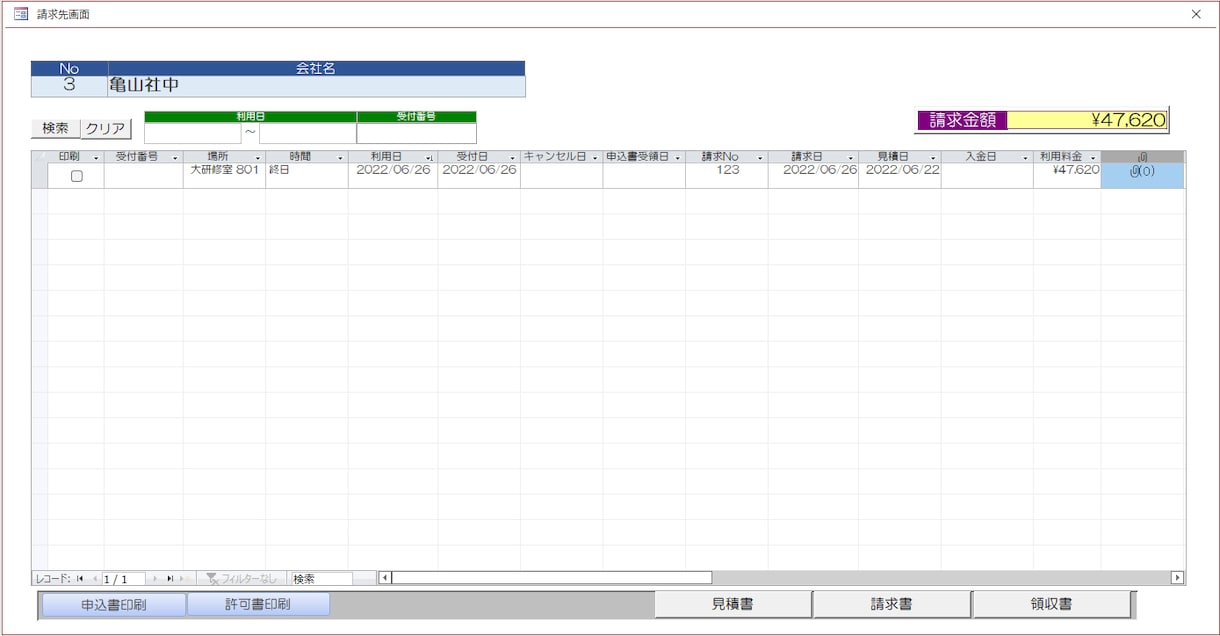Select the first row's record selector
Screen dimensions: 1220x636
[40, 175]
